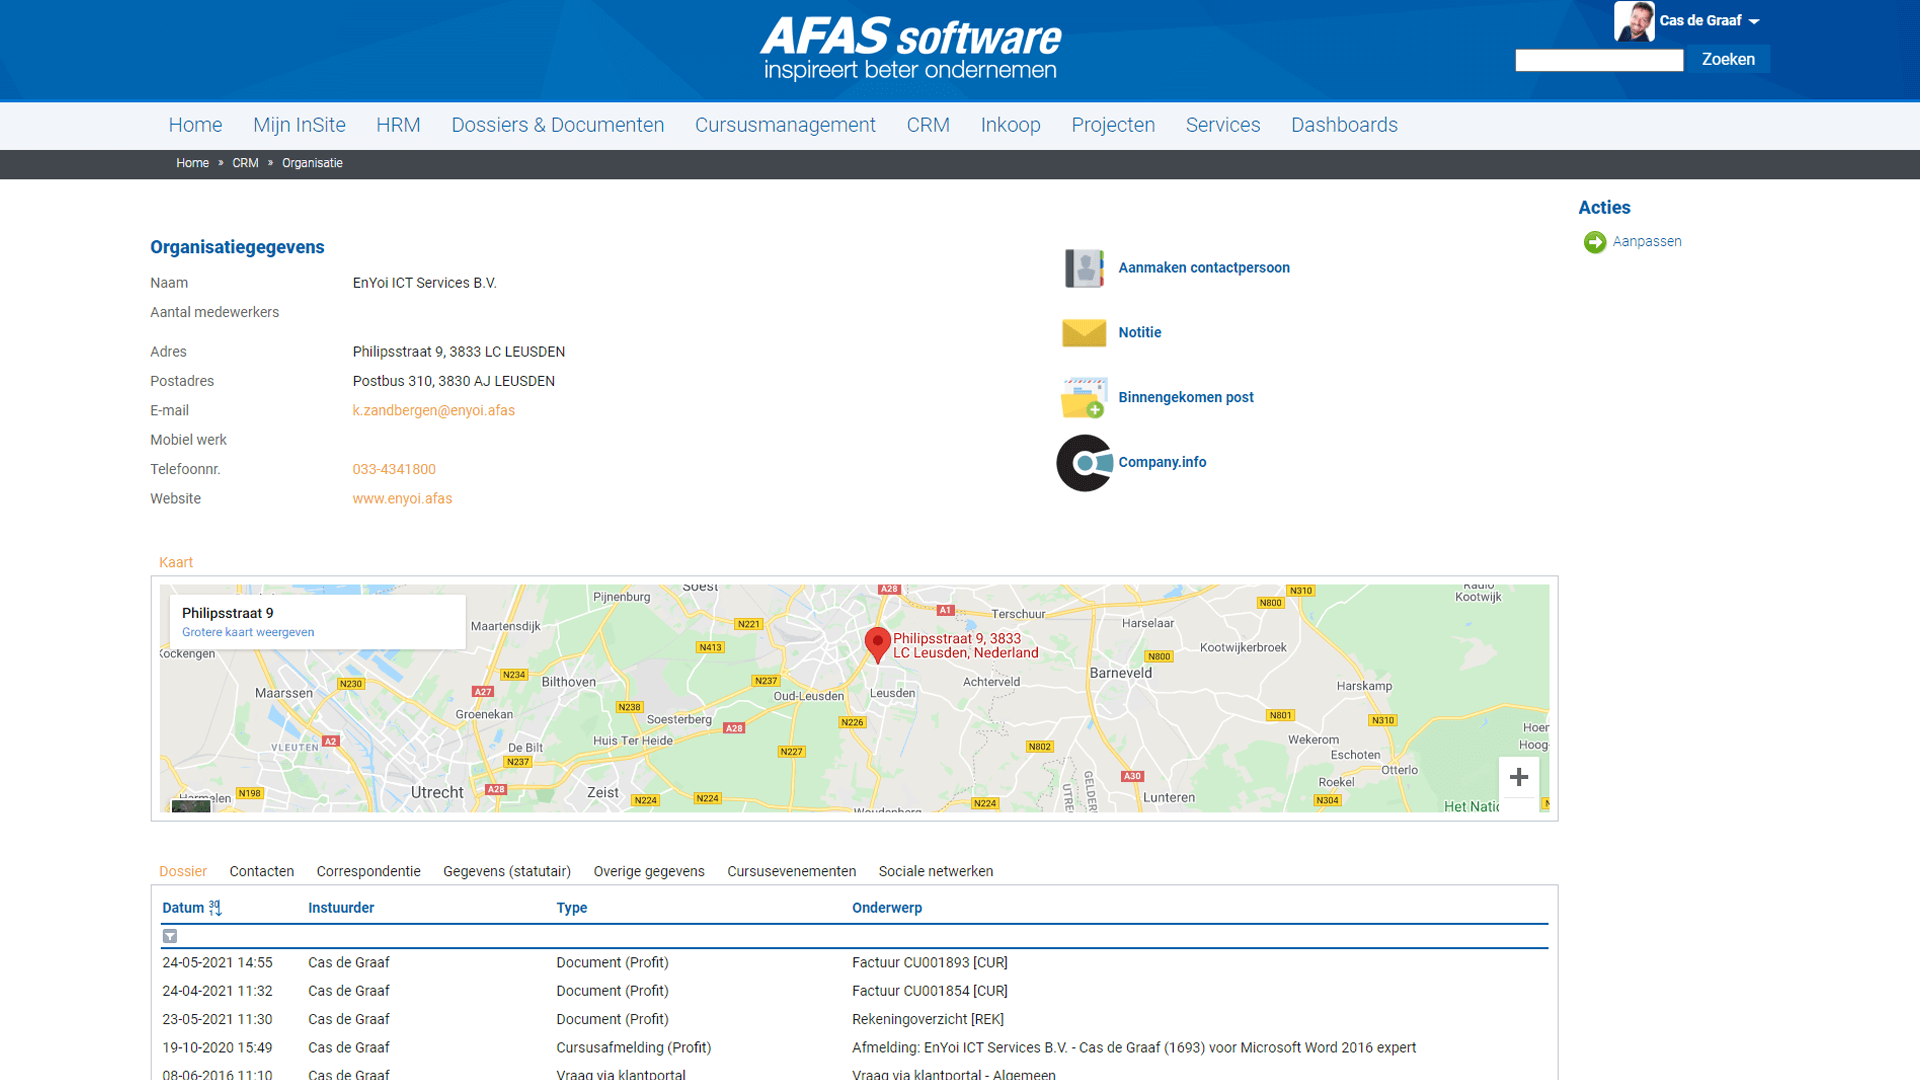Click the Aanpassen action link
This screenshot has height=1080, width=1920.
[x=1646, y=242]
